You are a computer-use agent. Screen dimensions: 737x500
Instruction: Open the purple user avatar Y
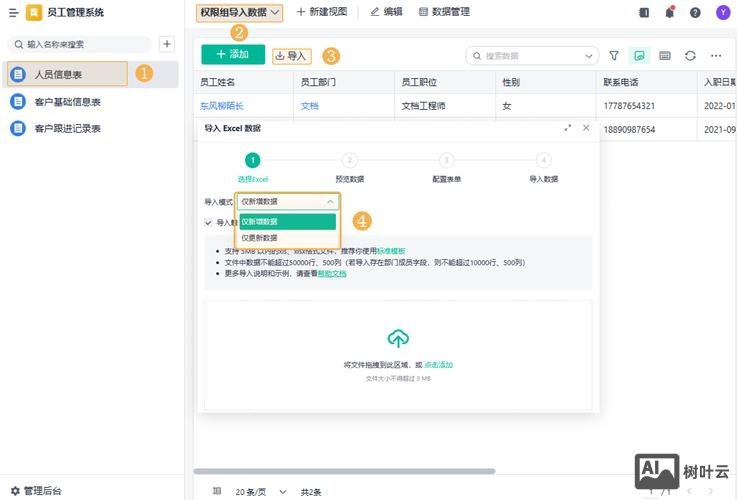pos(723,12)
